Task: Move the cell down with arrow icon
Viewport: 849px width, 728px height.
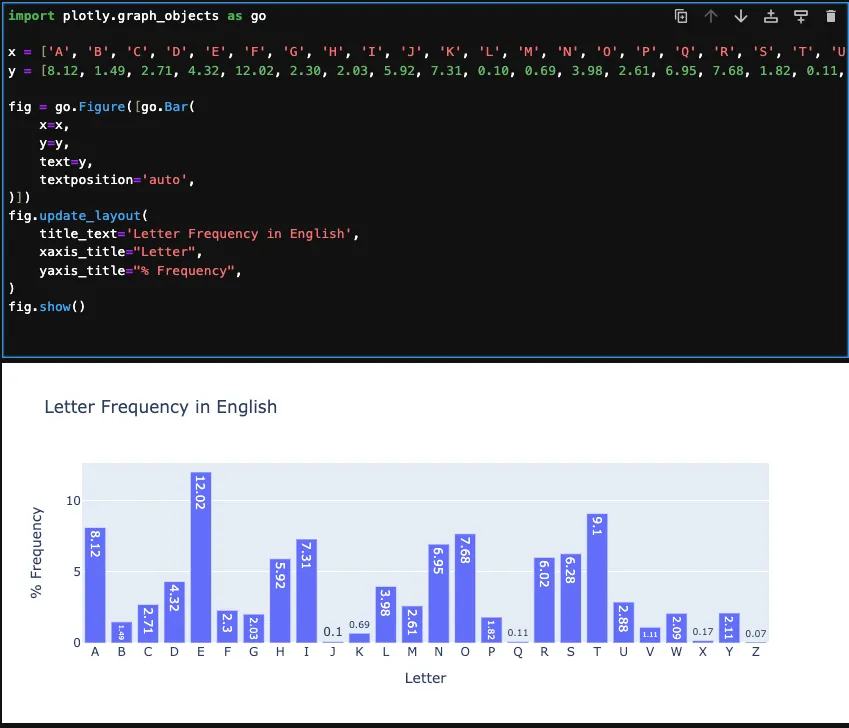Action: tap(741, 16)
